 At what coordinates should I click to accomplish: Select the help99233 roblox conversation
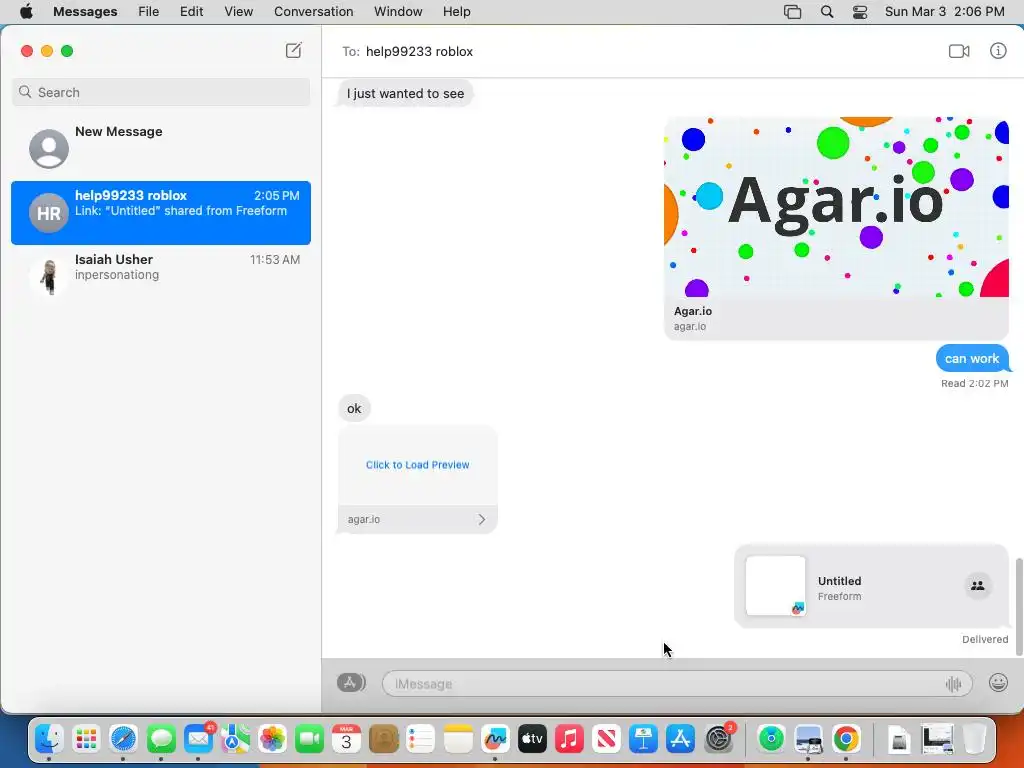coord(161,213)
